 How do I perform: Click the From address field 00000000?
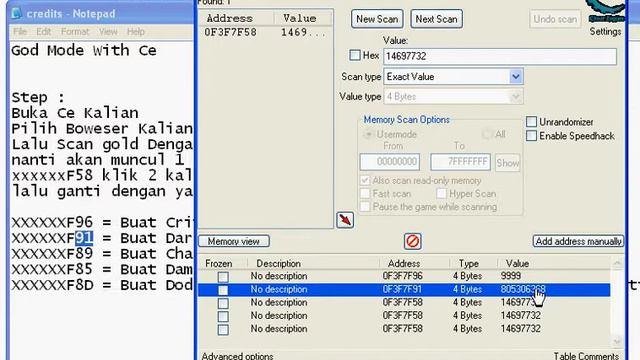390,162
